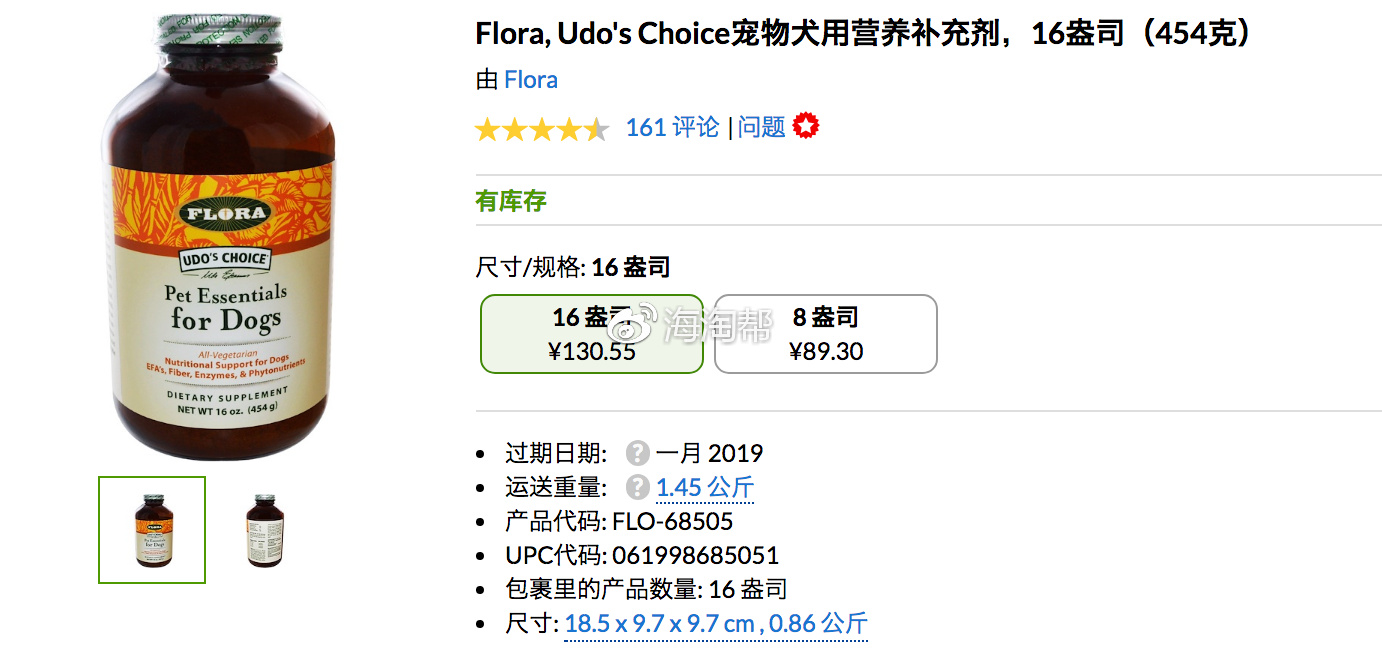The width and height of the screenshot is (1382, 648).
Task: Click the Udo's Choice product title
Action: 864,35
